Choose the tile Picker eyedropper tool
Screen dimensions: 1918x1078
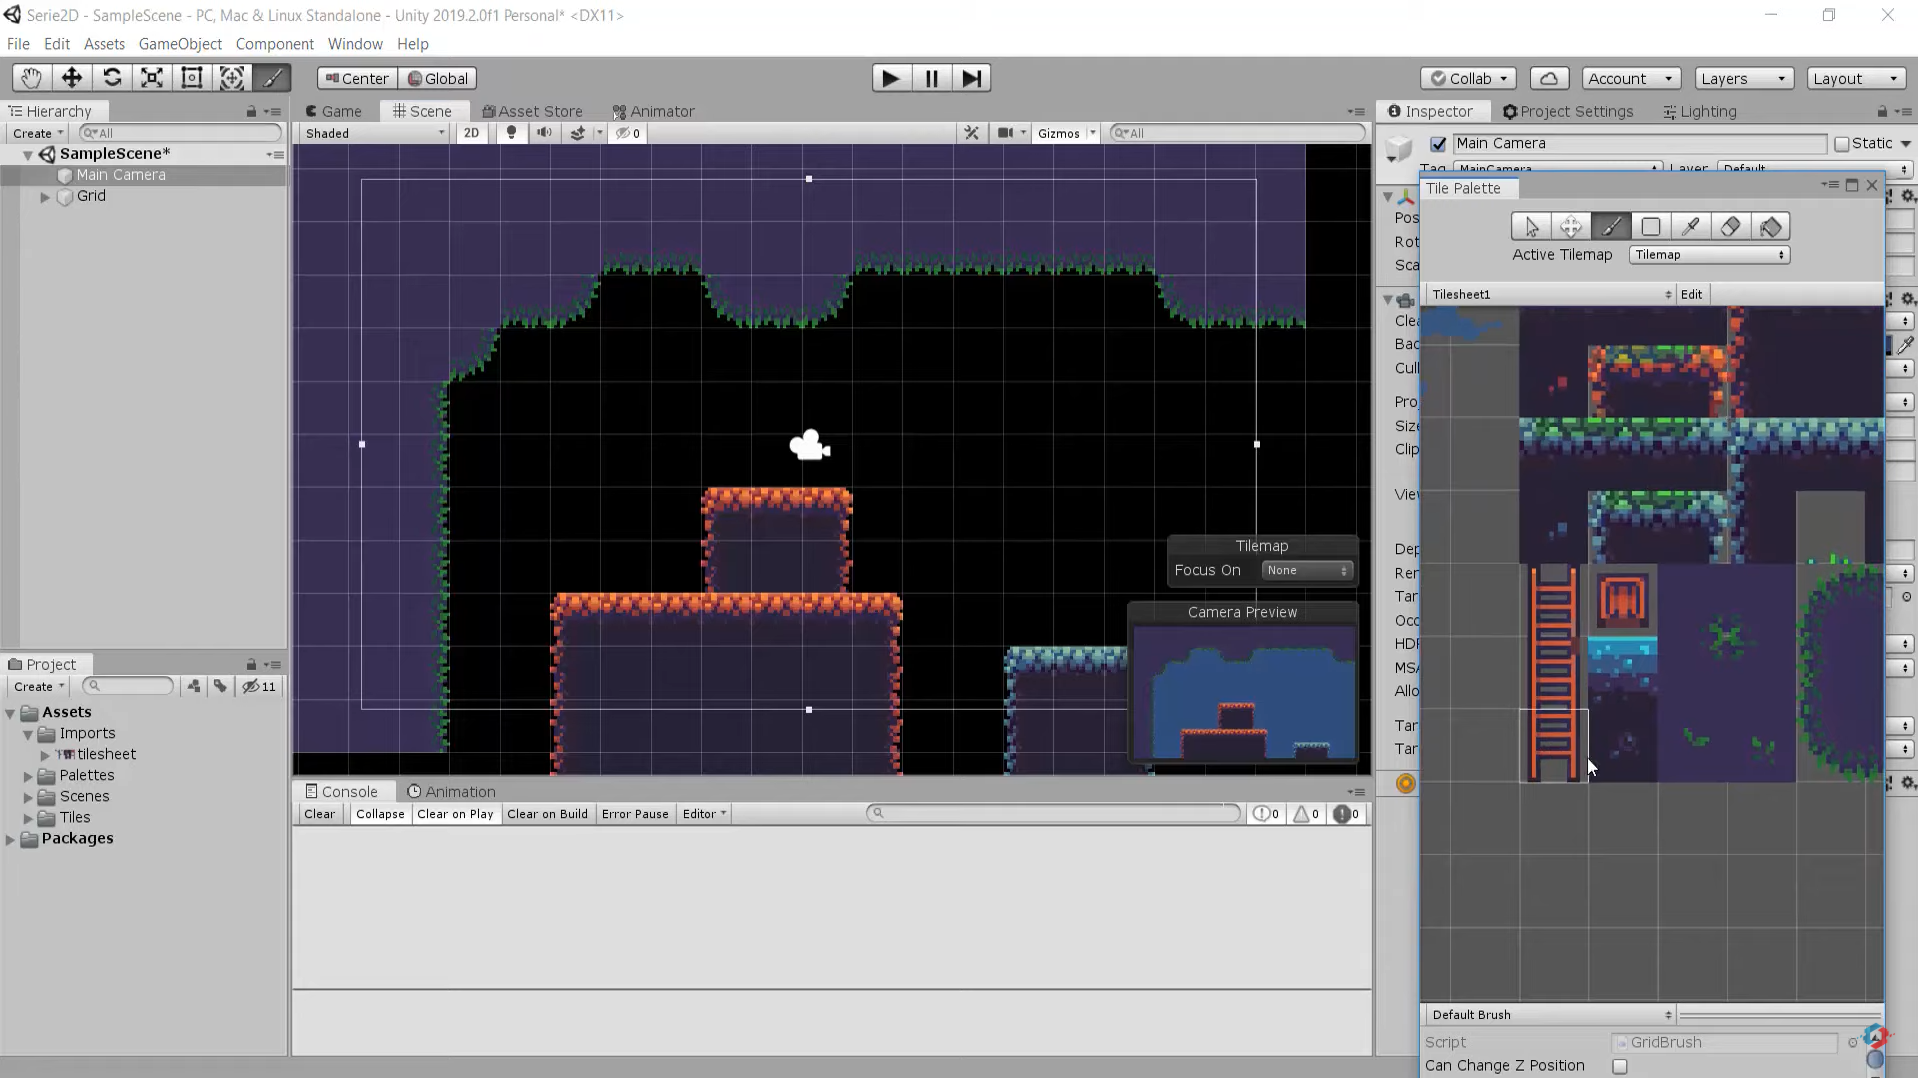pos(1690,227)
